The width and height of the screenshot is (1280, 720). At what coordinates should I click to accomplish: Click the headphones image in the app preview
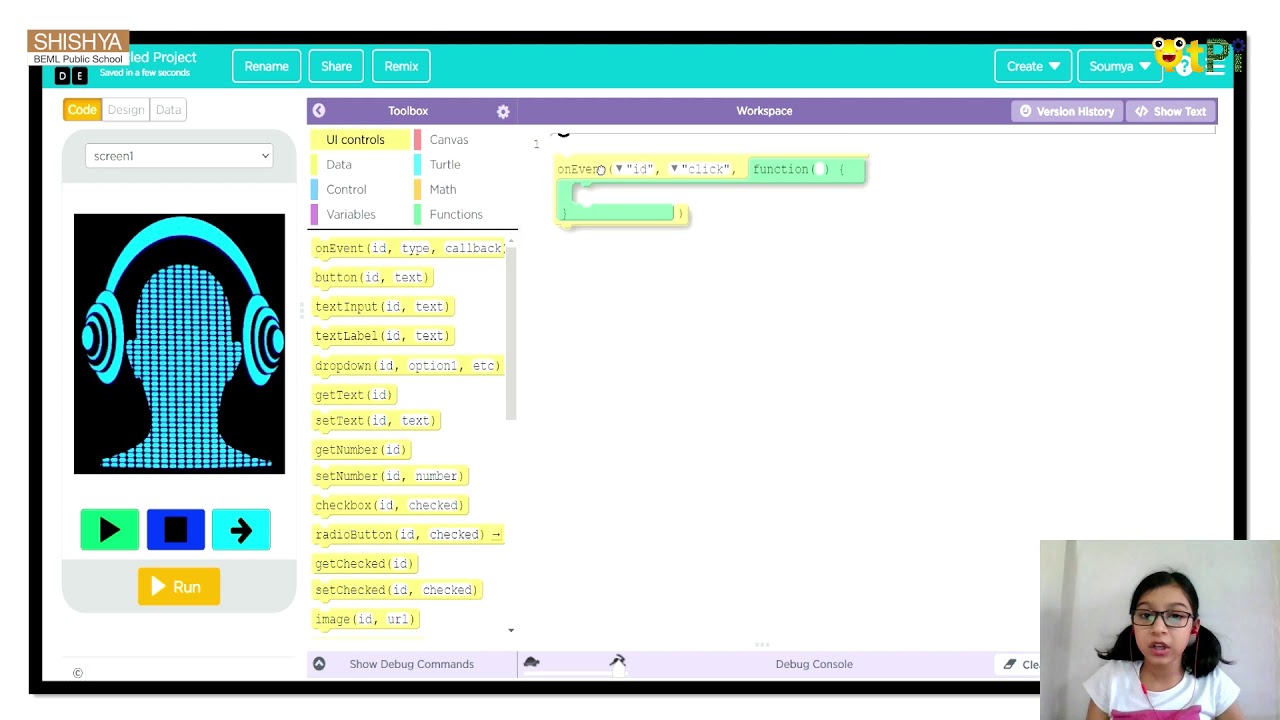pyautogui.click(x=179, y=344)
